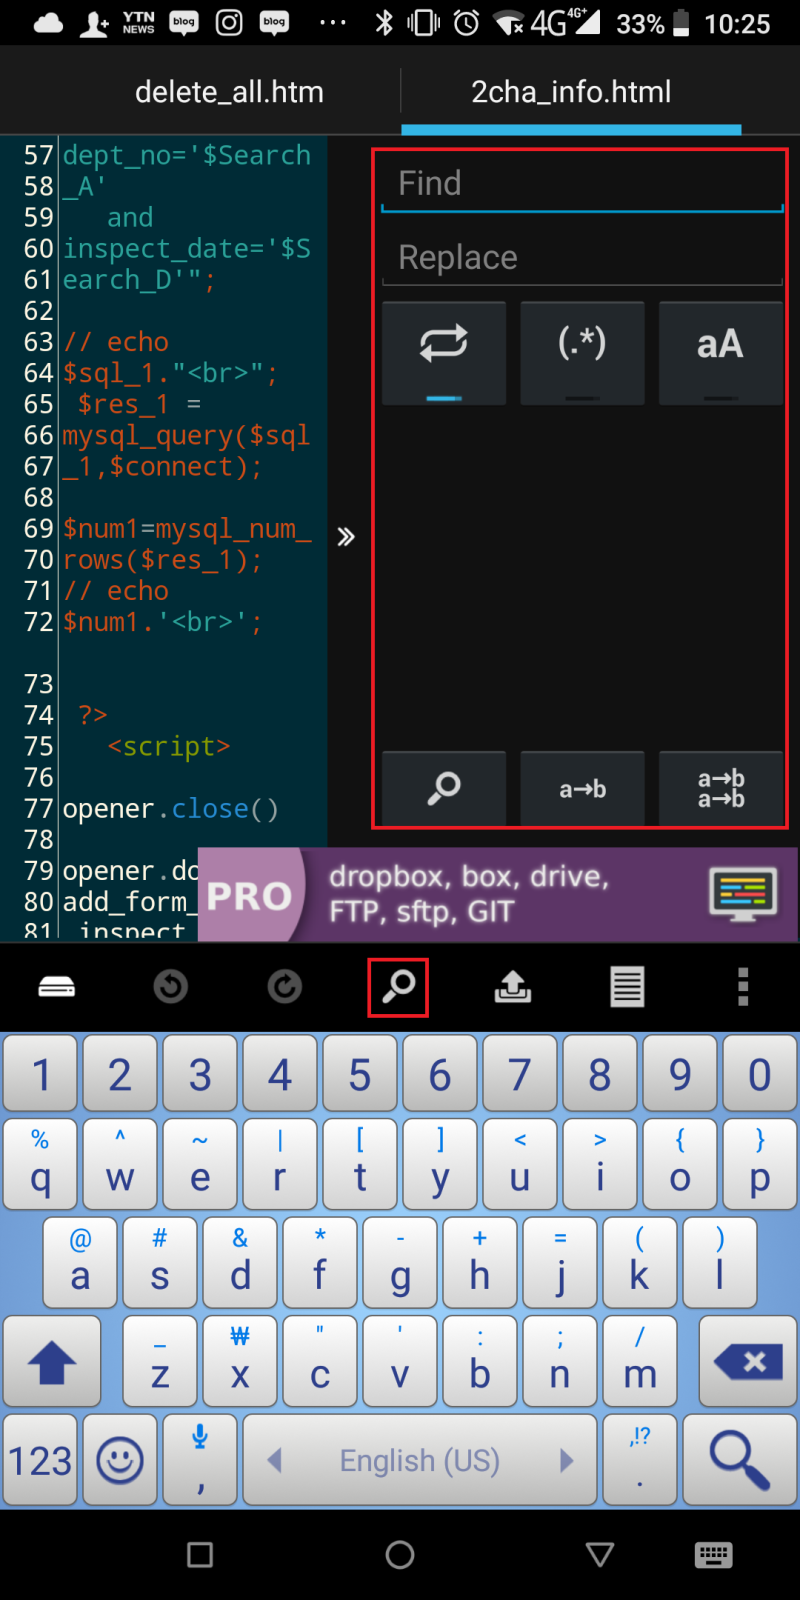
Task: Tap the keyboard switcher icon in navigation bar
Action: [x=713, y=1554]
